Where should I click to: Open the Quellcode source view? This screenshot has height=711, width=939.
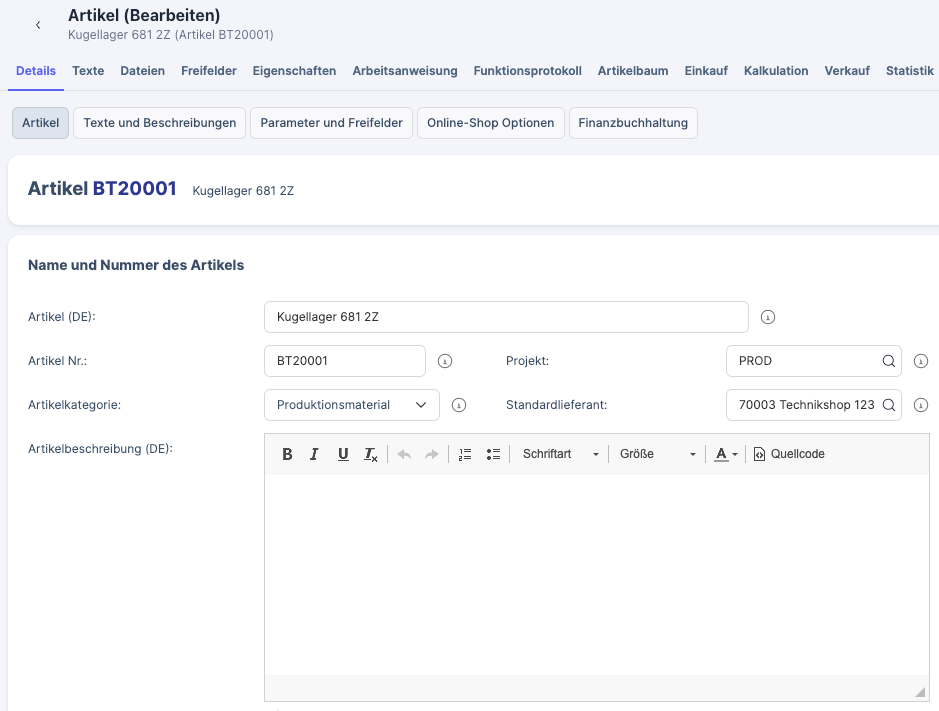[x=789, y=454]
